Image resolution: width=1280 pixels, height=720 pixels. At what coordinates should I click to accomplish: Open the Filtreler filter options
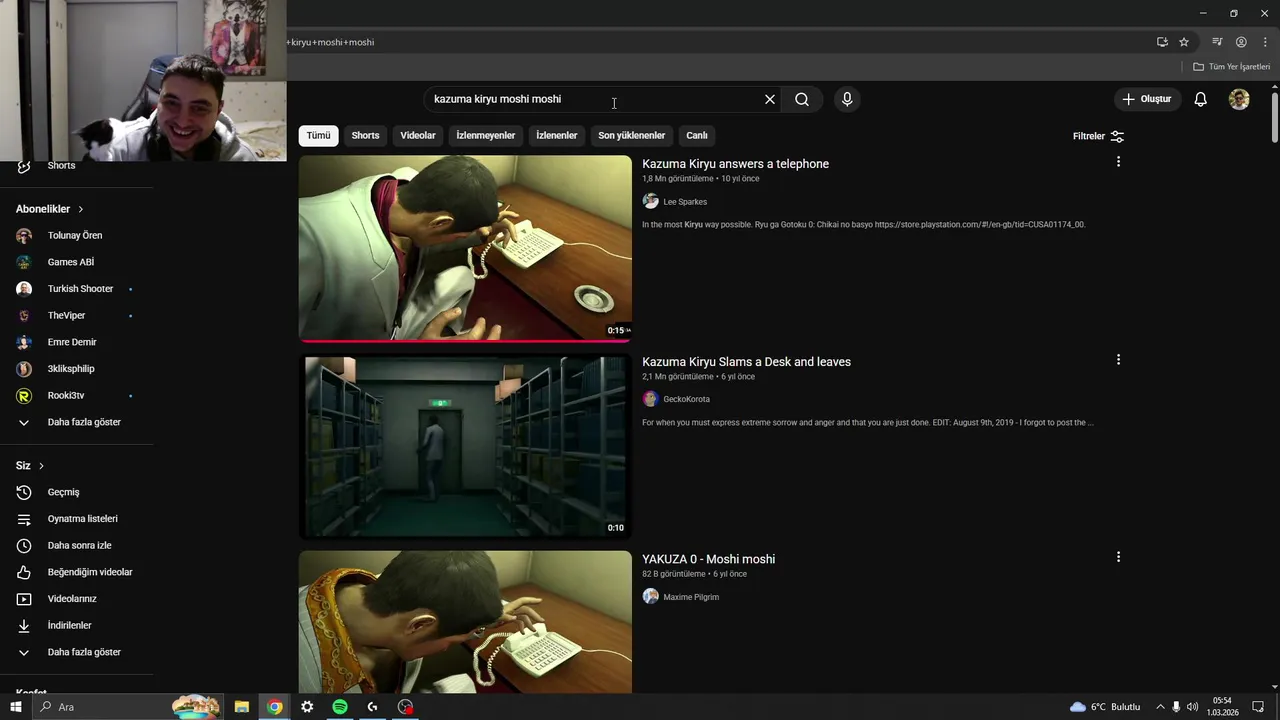1098,136
